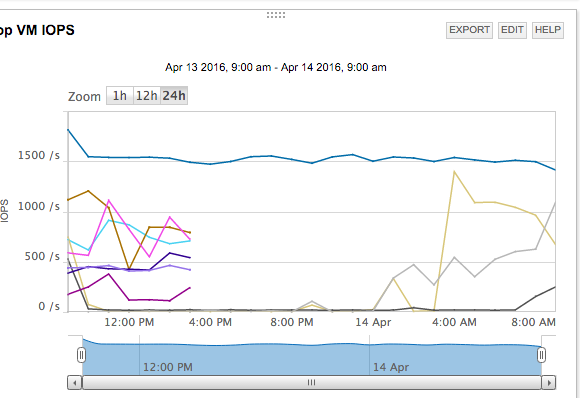
Task: Set zoom to 12h
Action: [147, 96]
